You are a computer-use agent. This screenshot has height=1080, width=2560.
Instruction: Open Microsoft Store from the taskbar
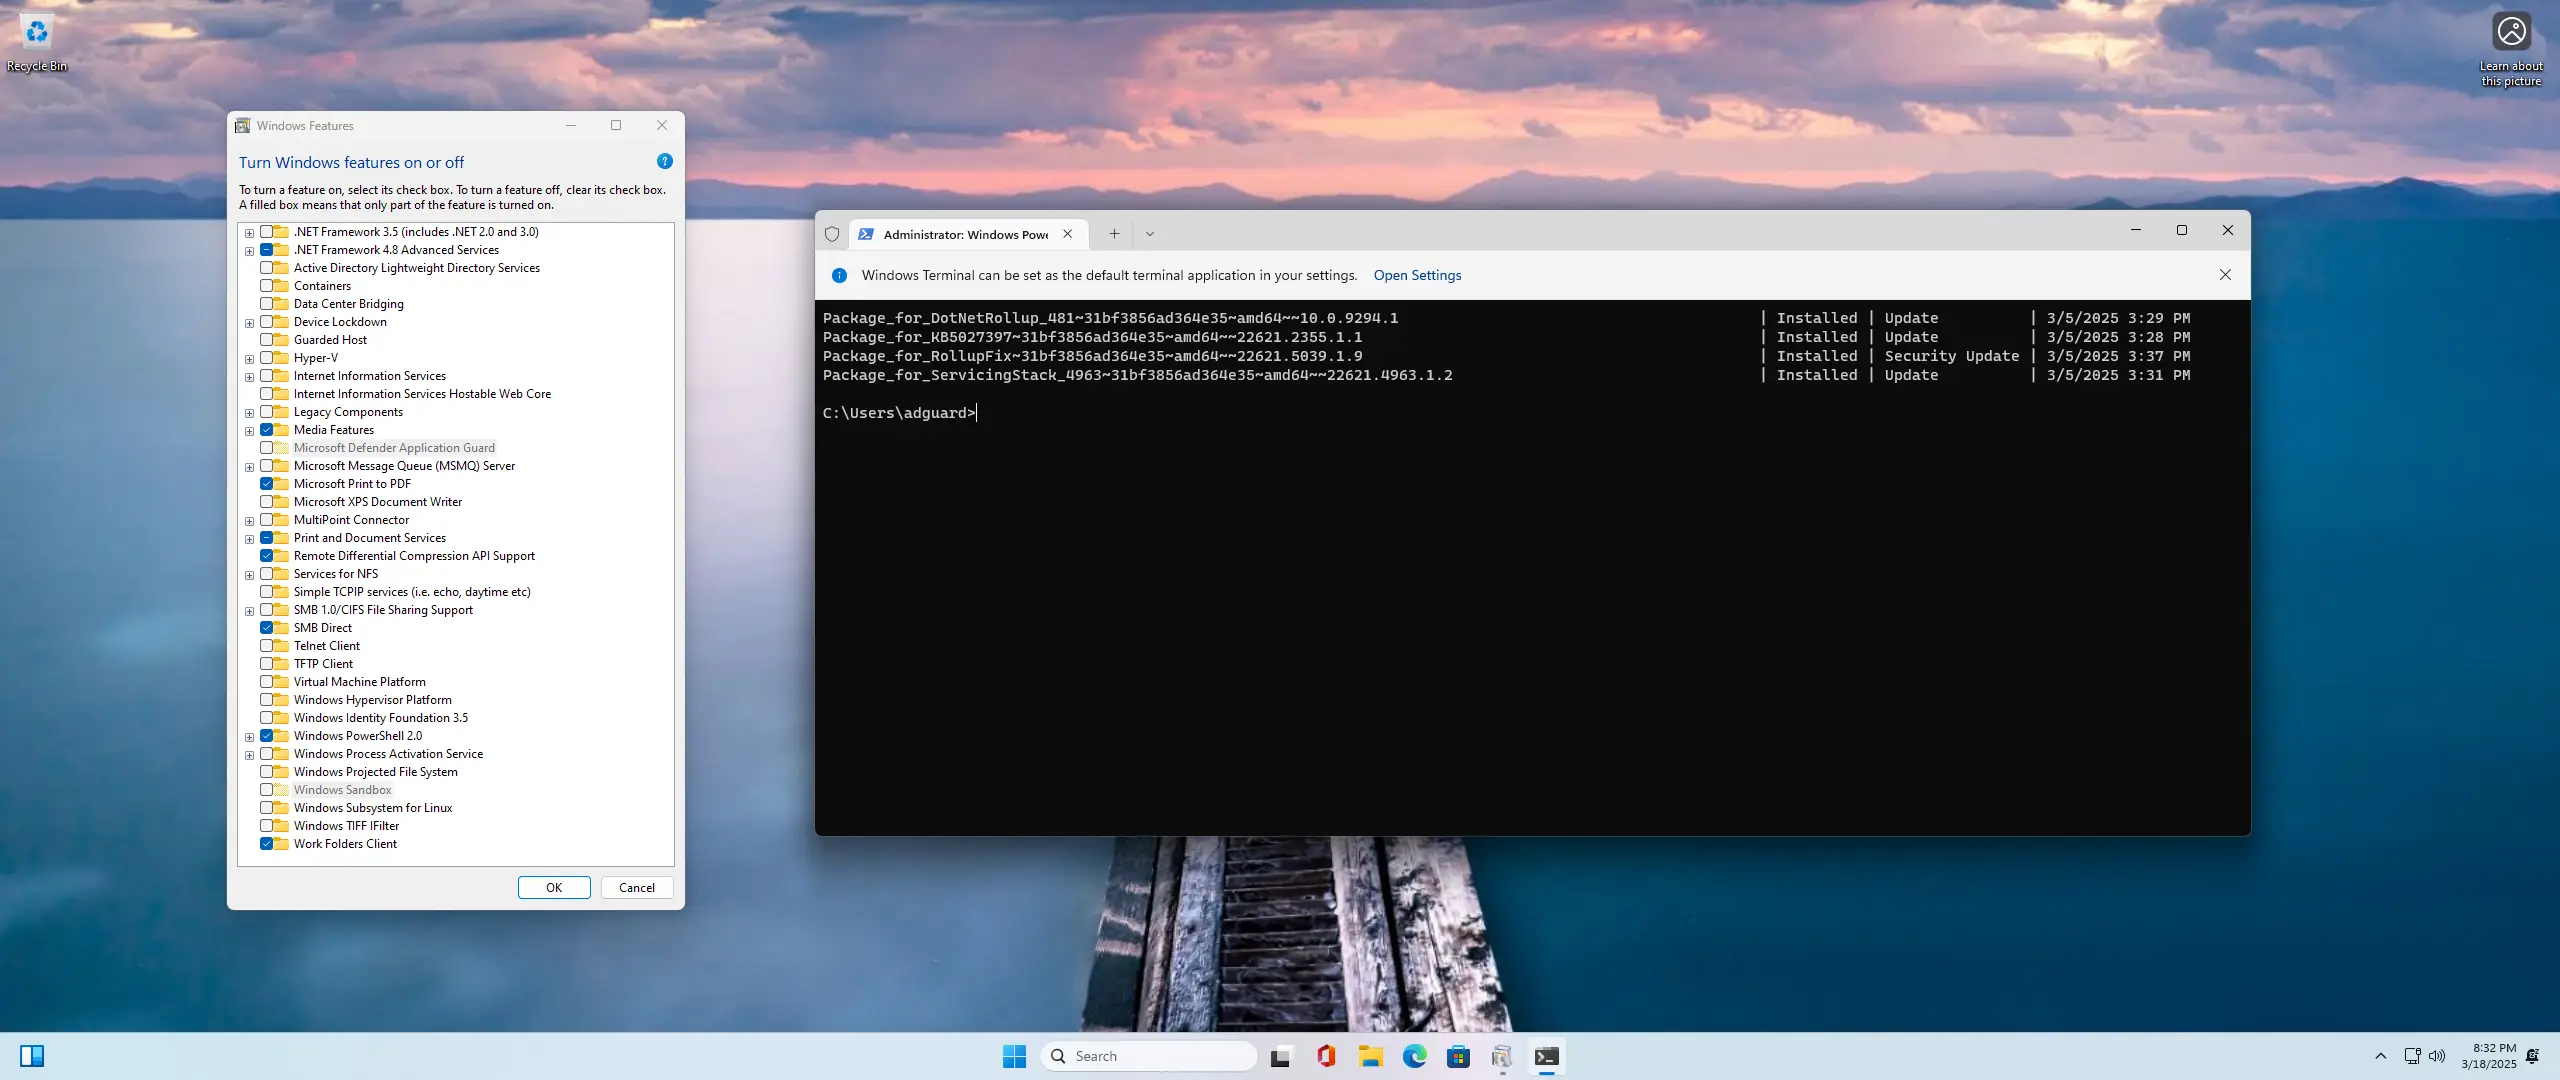tap(1458, 1056)
